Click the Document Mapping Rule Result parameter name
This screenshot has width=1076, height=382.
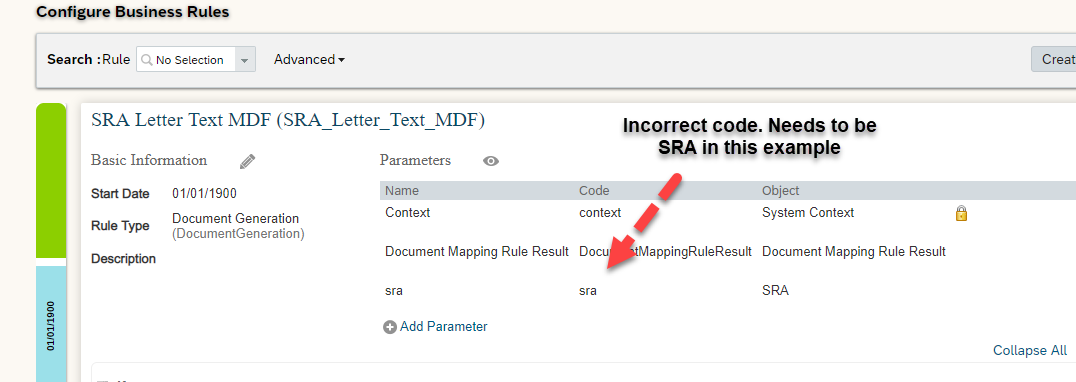pyautogui.click(x=477, y=252)
